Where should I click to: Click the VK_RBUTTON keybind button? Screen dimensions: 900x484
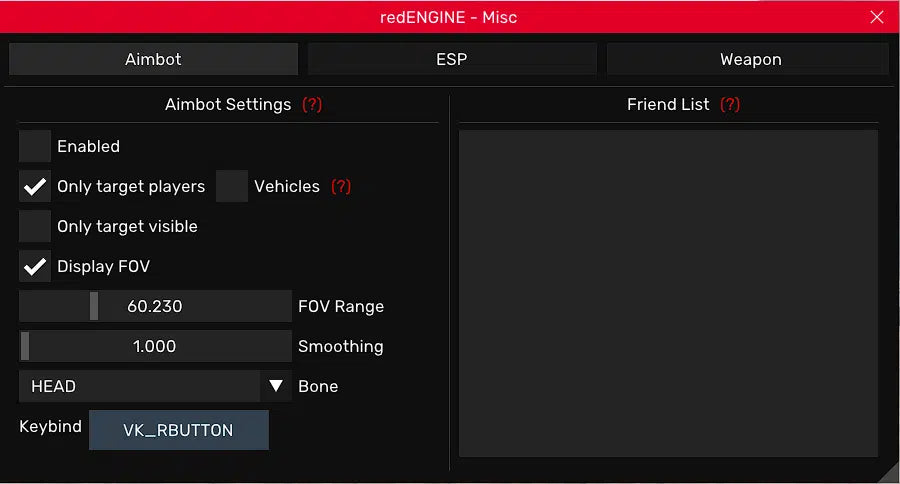(178, 430)
